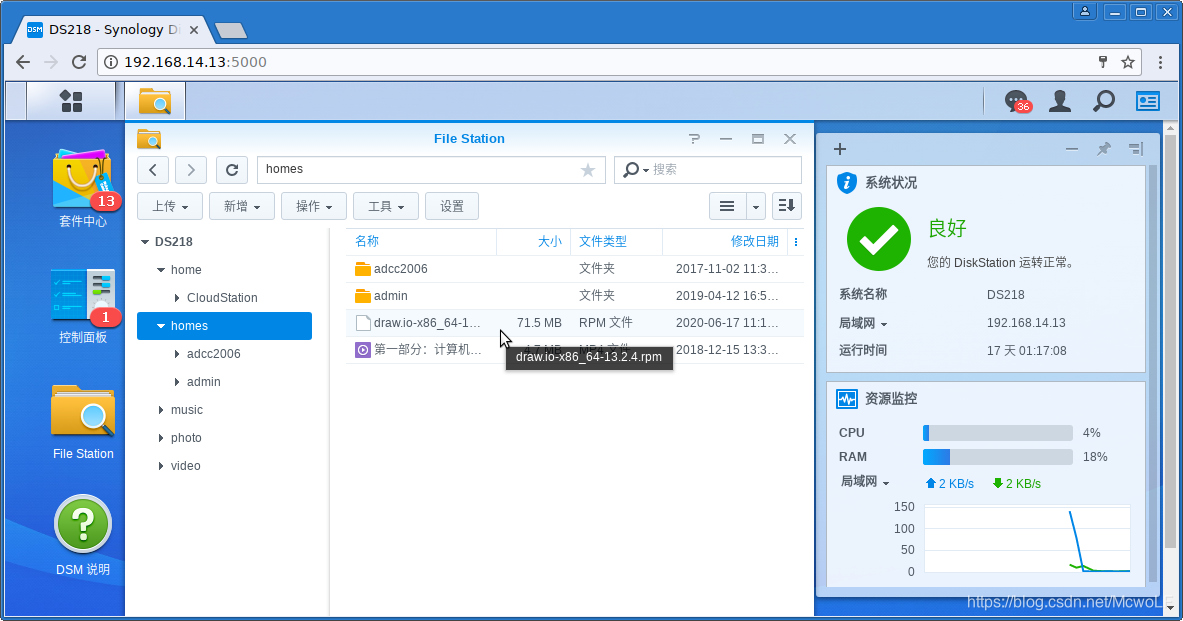Select the 第一部分 video file

575,350
